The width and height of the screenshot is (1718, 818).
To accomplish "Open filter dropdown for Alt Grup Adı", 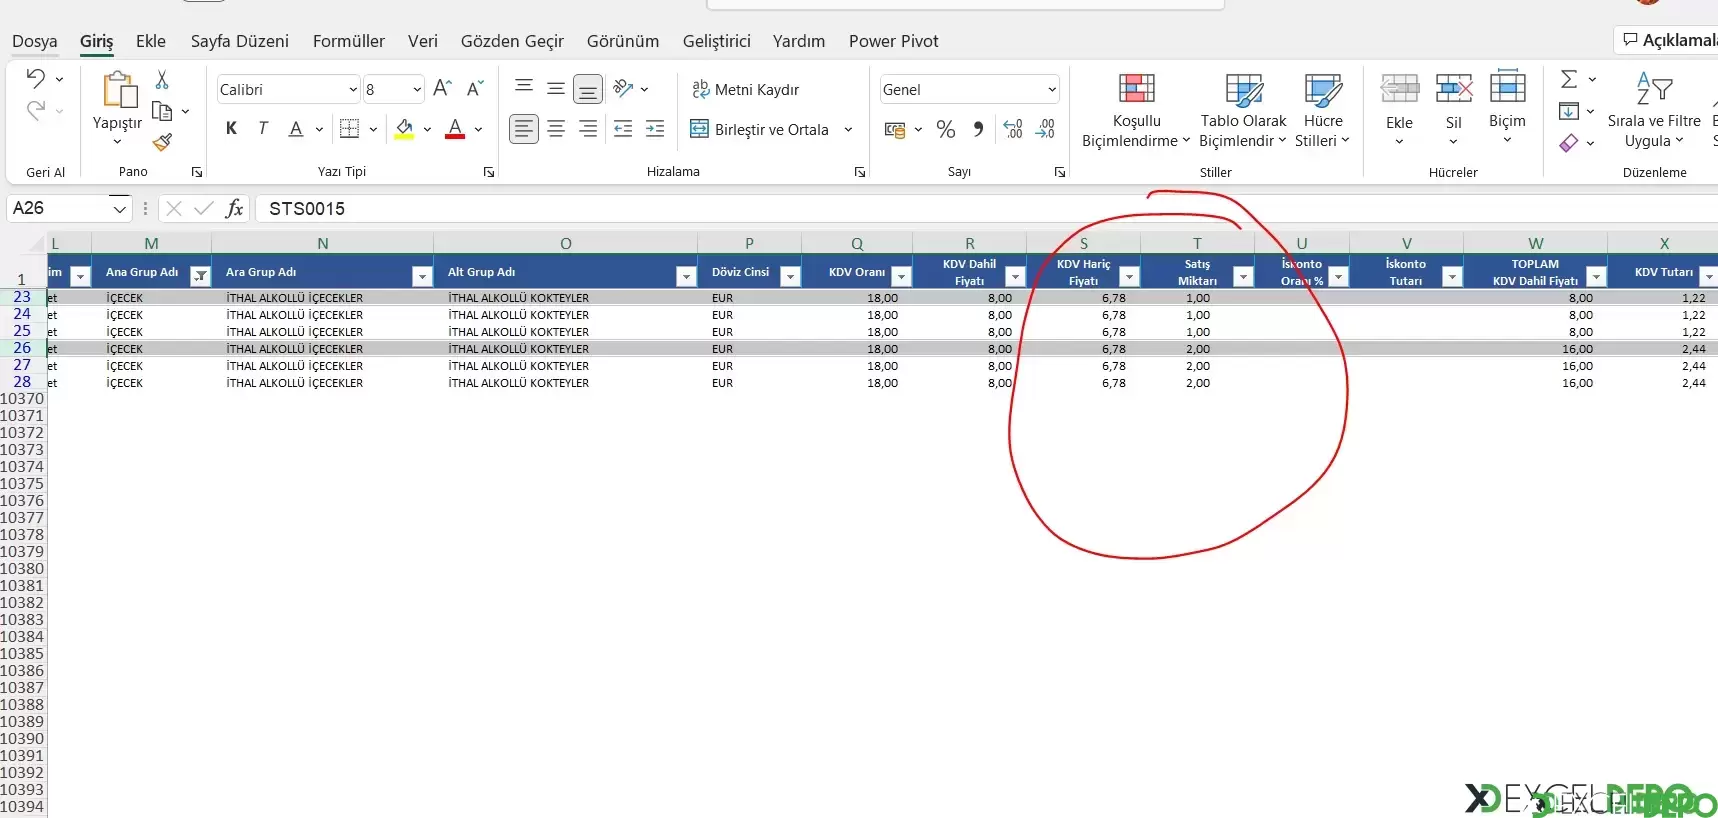I will tap(686, 277).
